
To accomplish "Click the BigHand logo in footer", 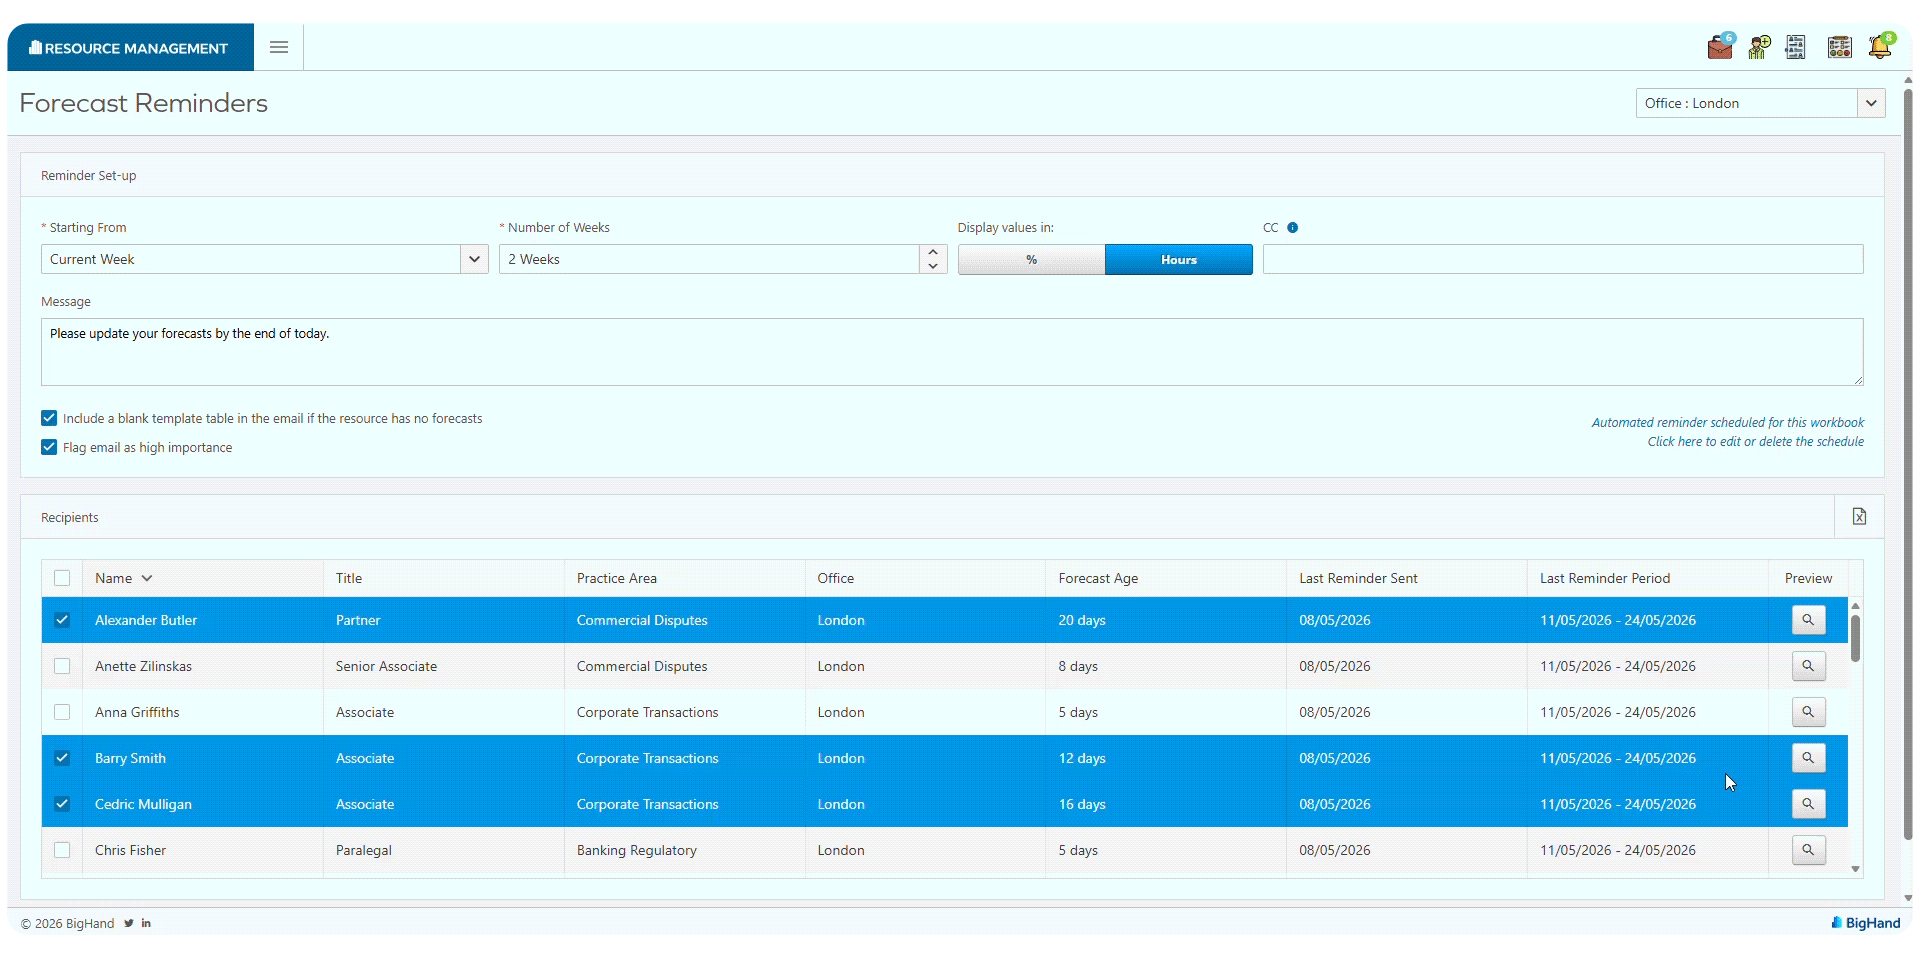I will 1866,923.
